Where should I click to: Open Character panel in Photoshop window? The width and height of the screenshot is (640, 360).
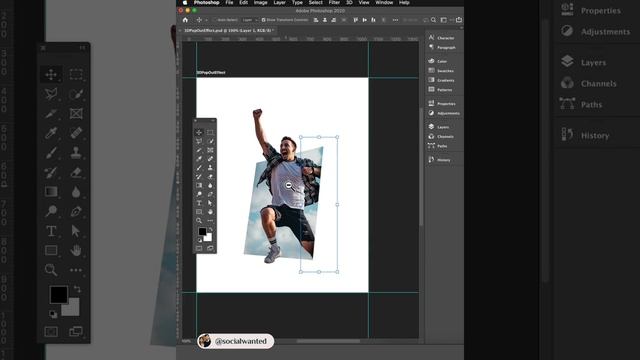coord(442,38)
